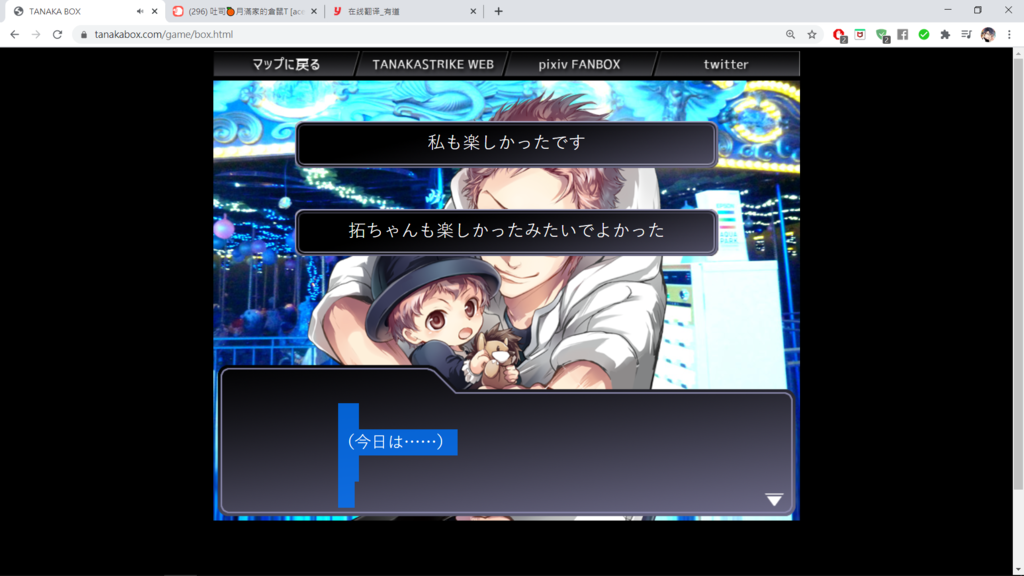The image size is (1024, 576).
Task: Open the Chrome three-dot menu
Action: pyautogui.click(x=1009, y=35)
